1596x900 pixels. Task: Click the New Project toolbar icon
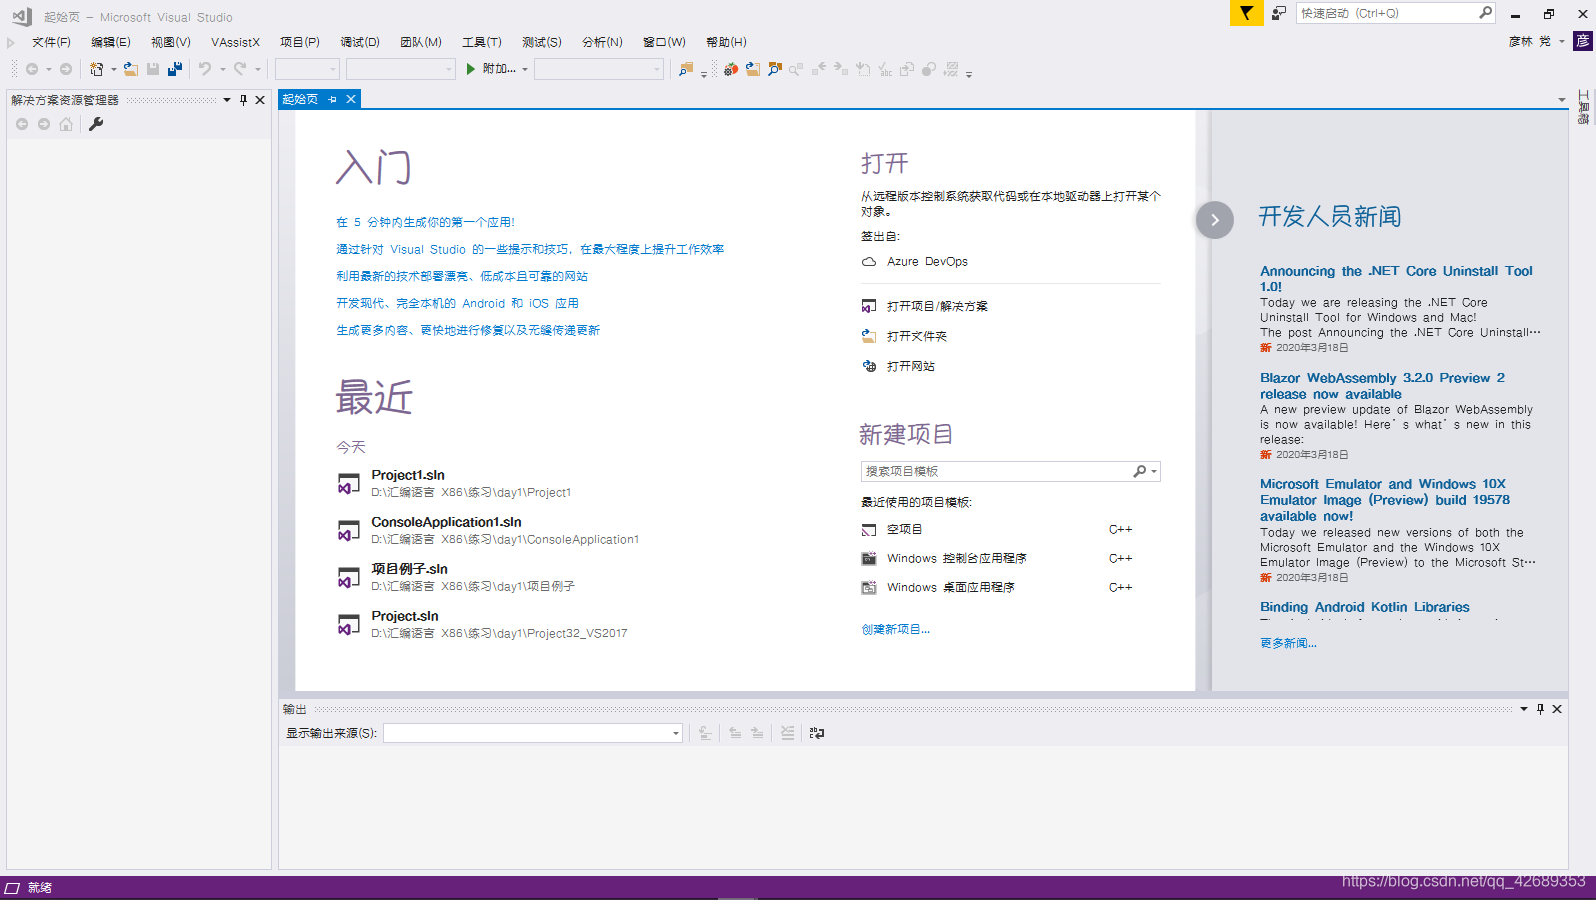click(x=96, y=69)
